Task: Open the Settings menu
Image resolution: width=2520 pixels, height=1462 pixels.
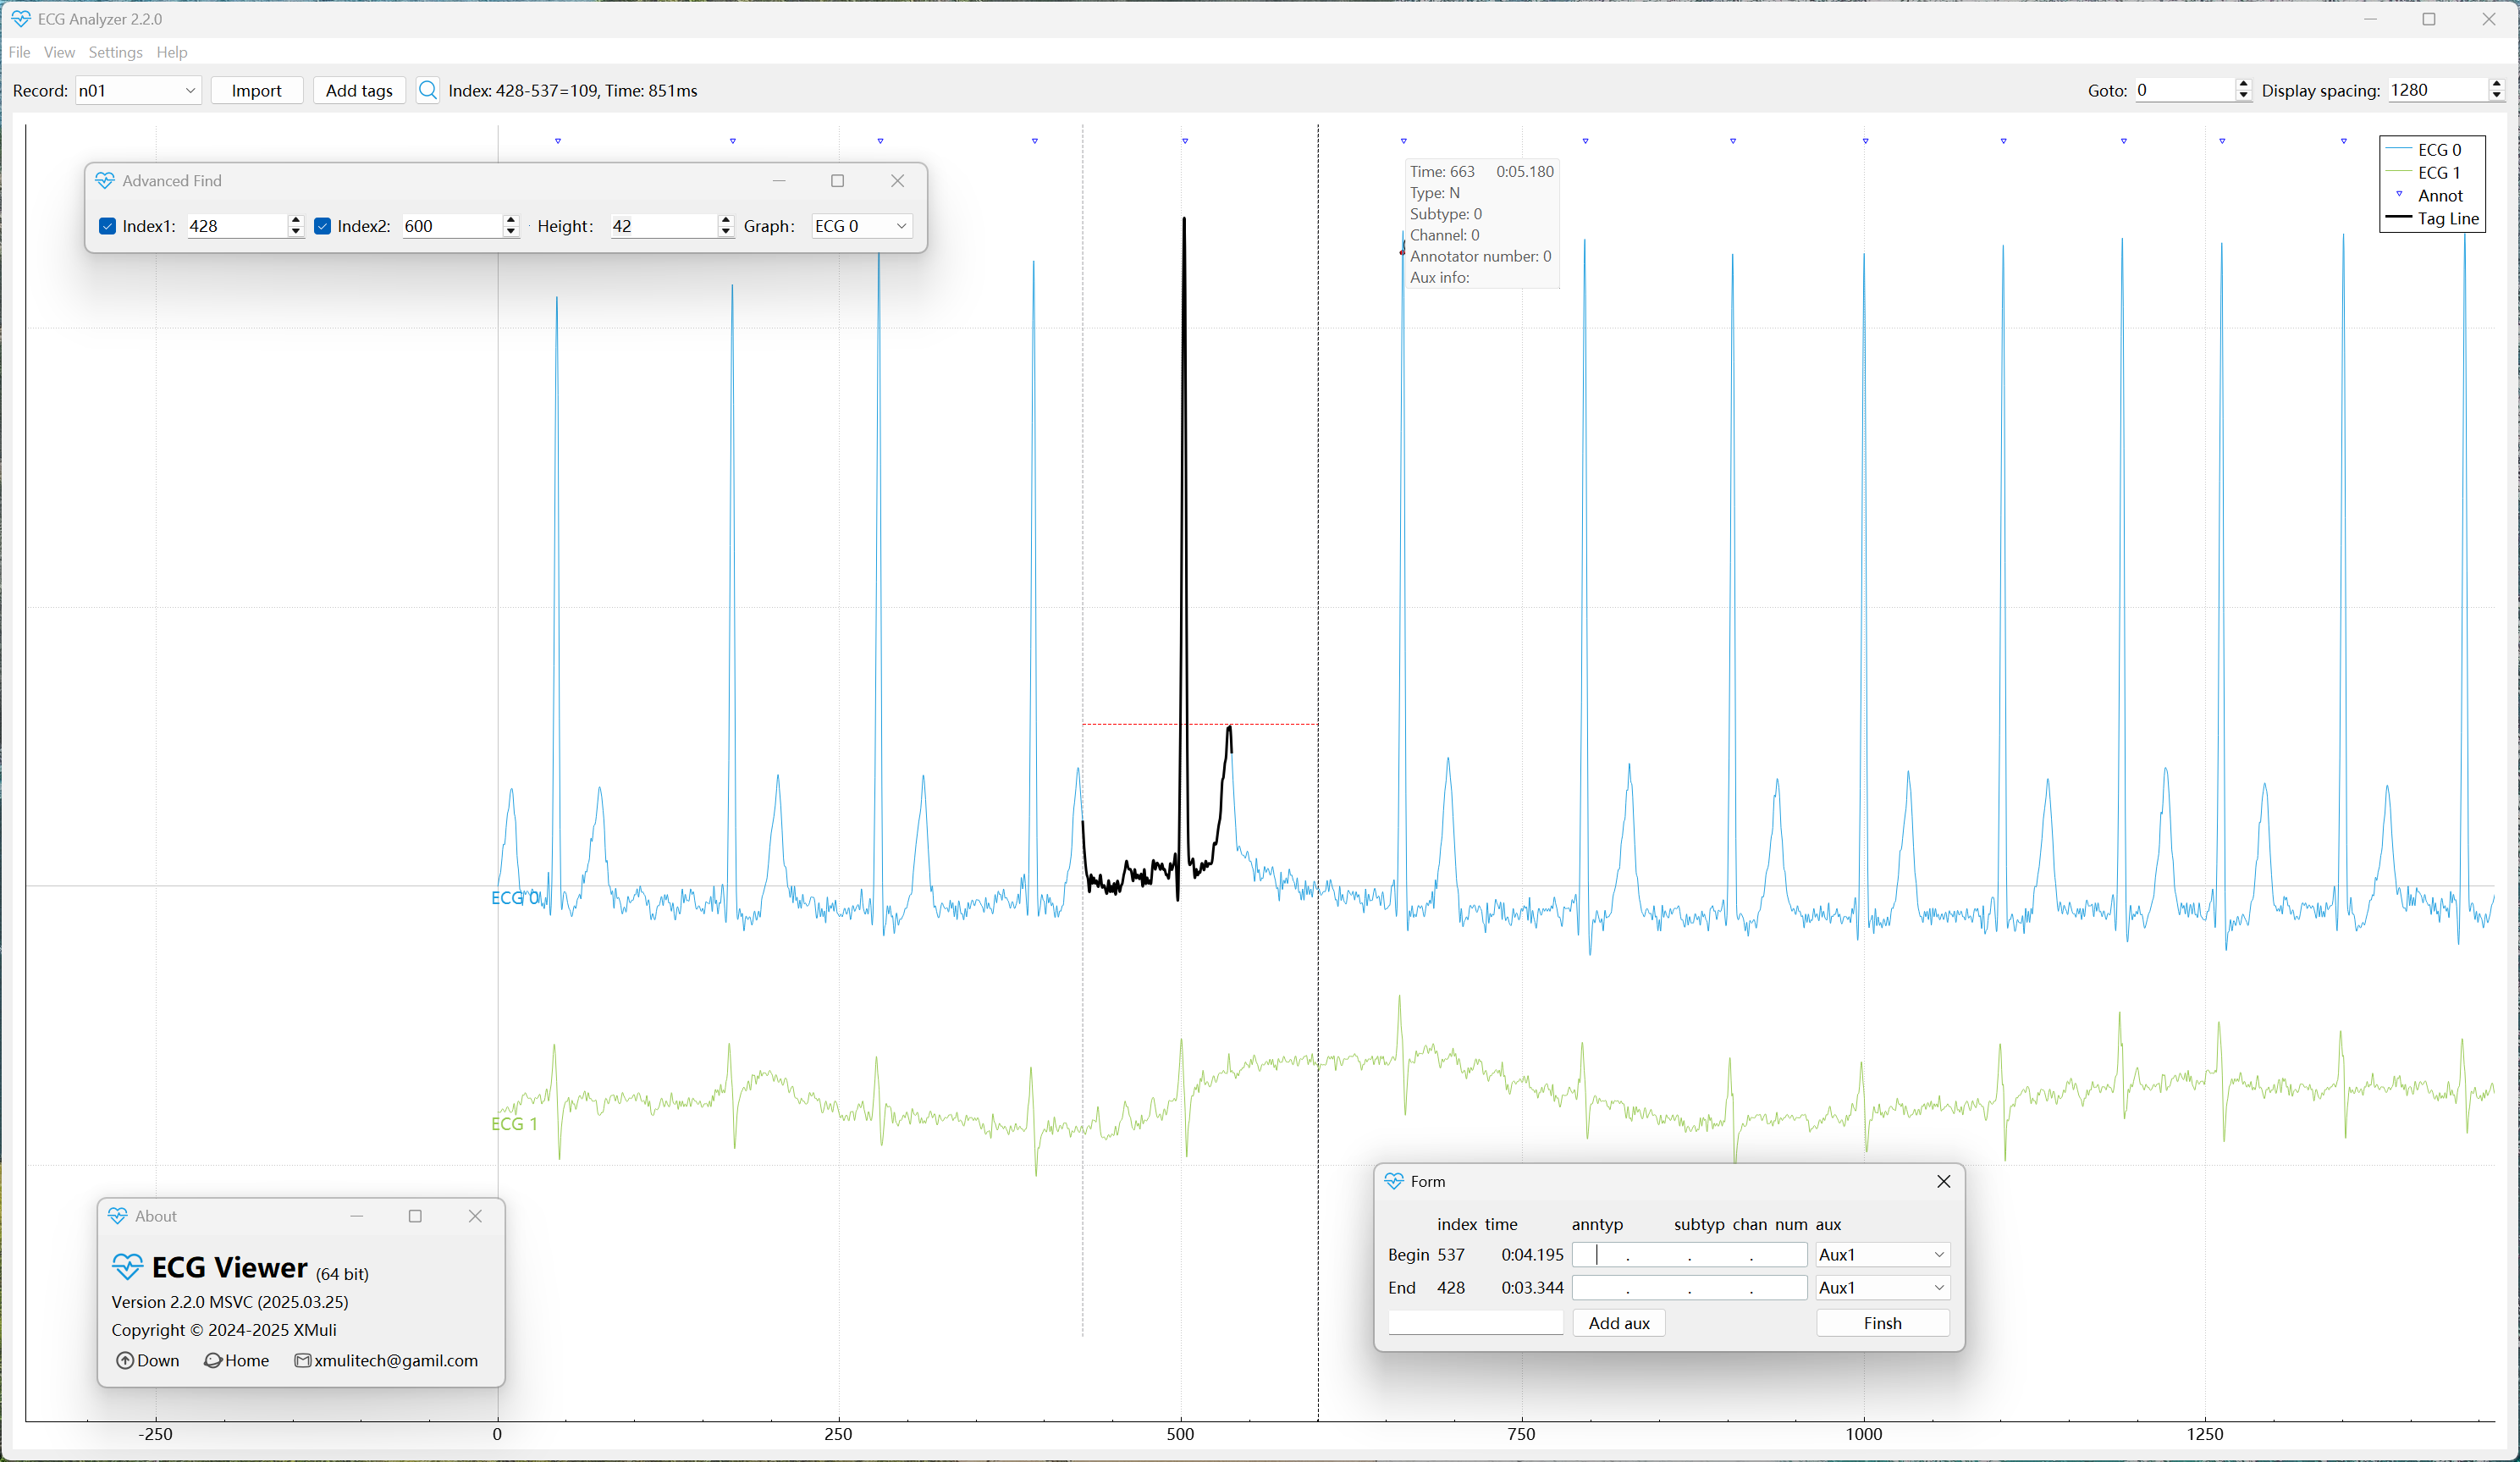Action: tap(115, 52)
